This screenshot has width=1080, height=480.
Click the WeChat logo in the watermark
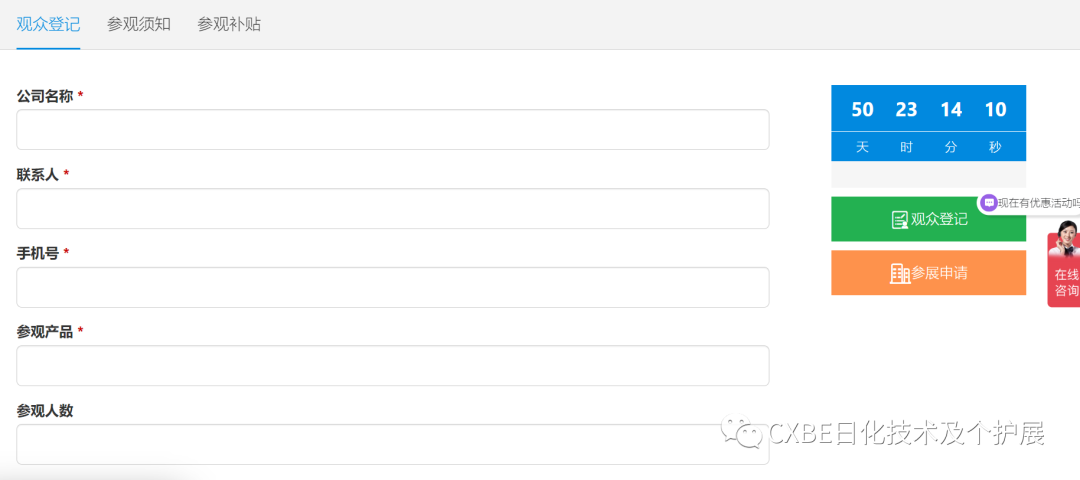(742, 432)
